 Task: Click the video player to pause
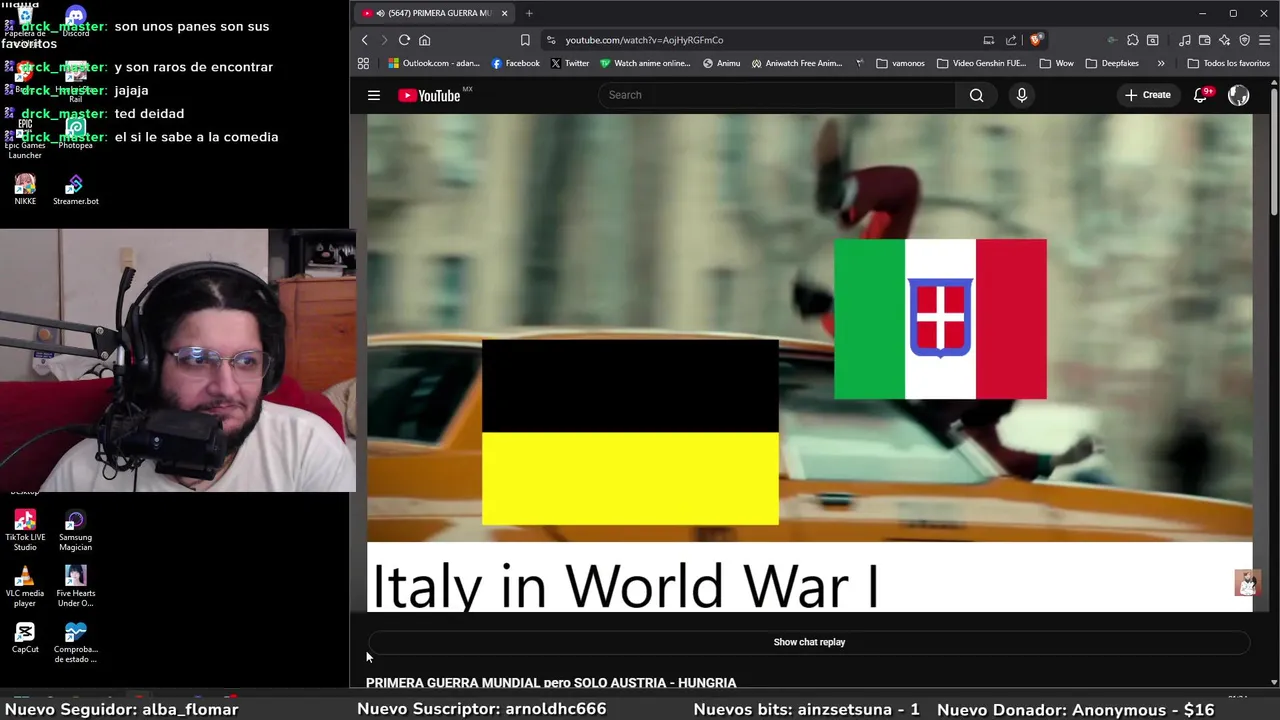point(809,362)
